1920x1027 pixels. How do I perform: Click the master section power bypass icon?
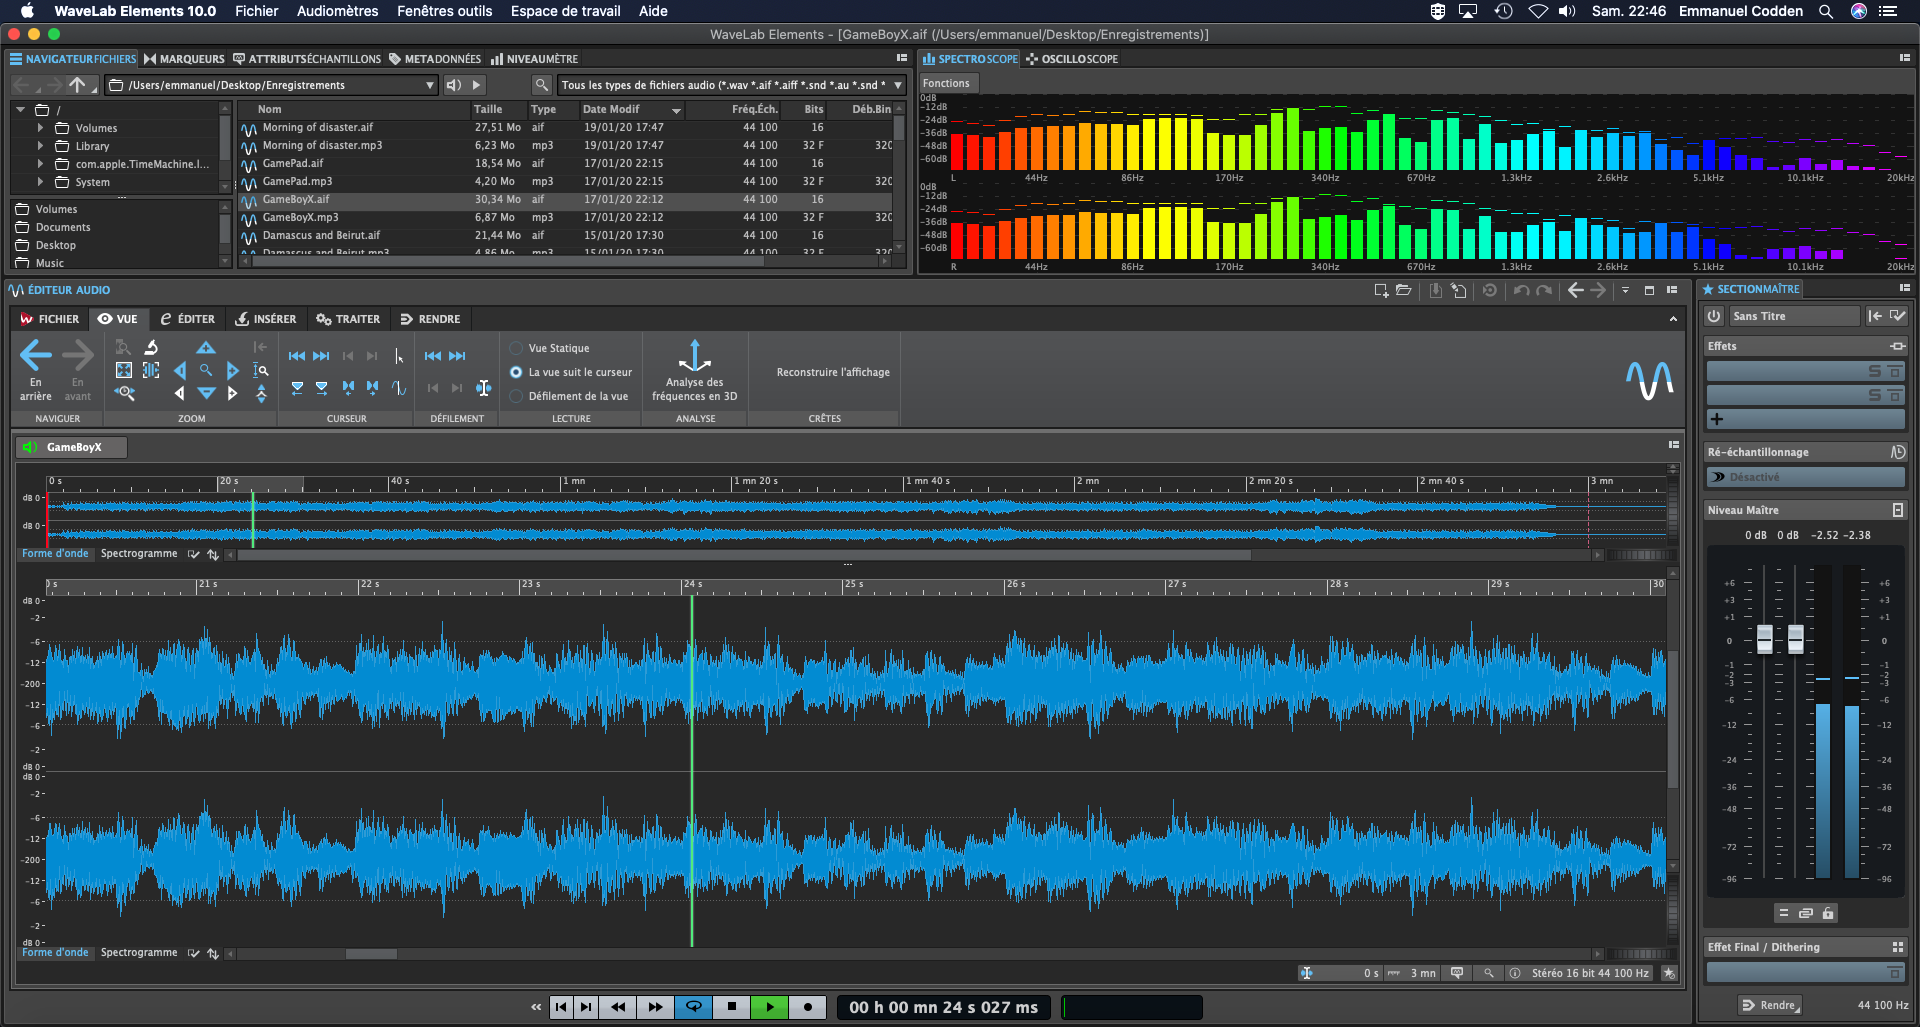pyautogui.click(x=1714, y=316)
